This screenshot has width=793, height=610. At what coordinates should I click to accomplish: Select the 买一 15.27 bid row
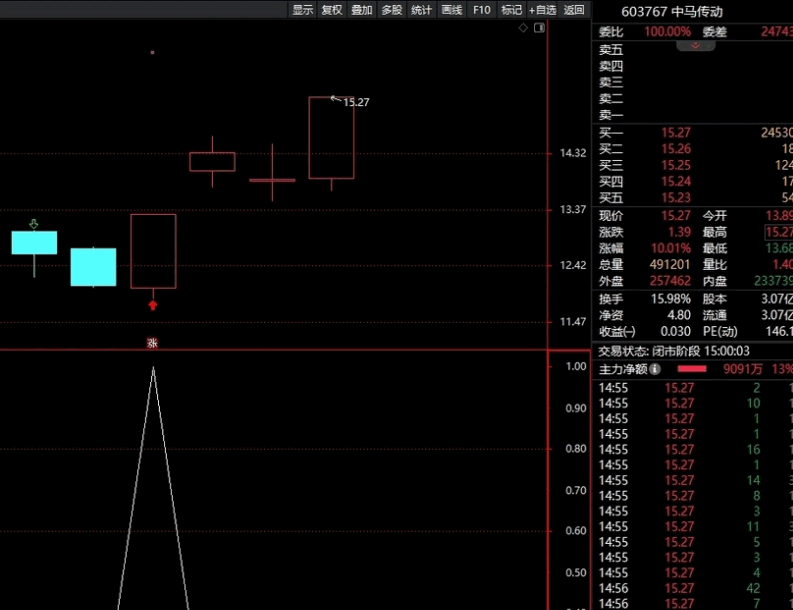point(692,133)
